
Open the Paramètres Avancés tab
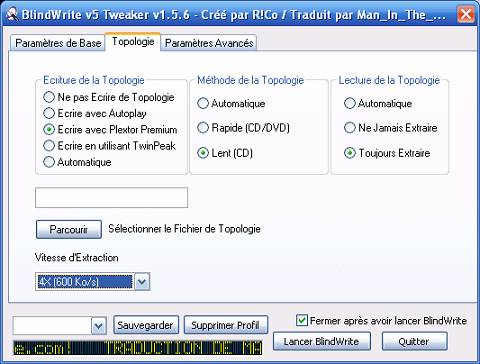coord(209,43)
